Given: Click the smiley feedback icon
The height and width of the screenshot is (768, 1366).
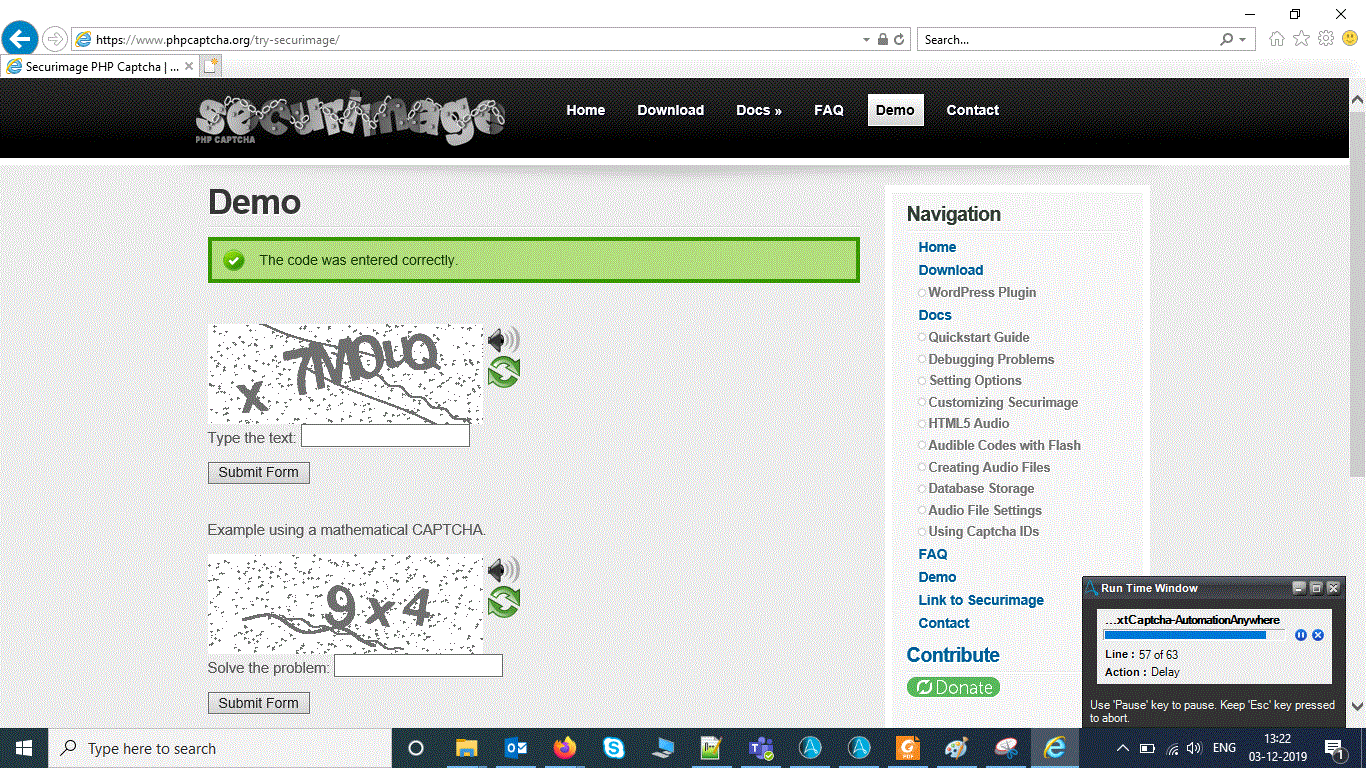Looking at the screenshot, I should 1350,39.
